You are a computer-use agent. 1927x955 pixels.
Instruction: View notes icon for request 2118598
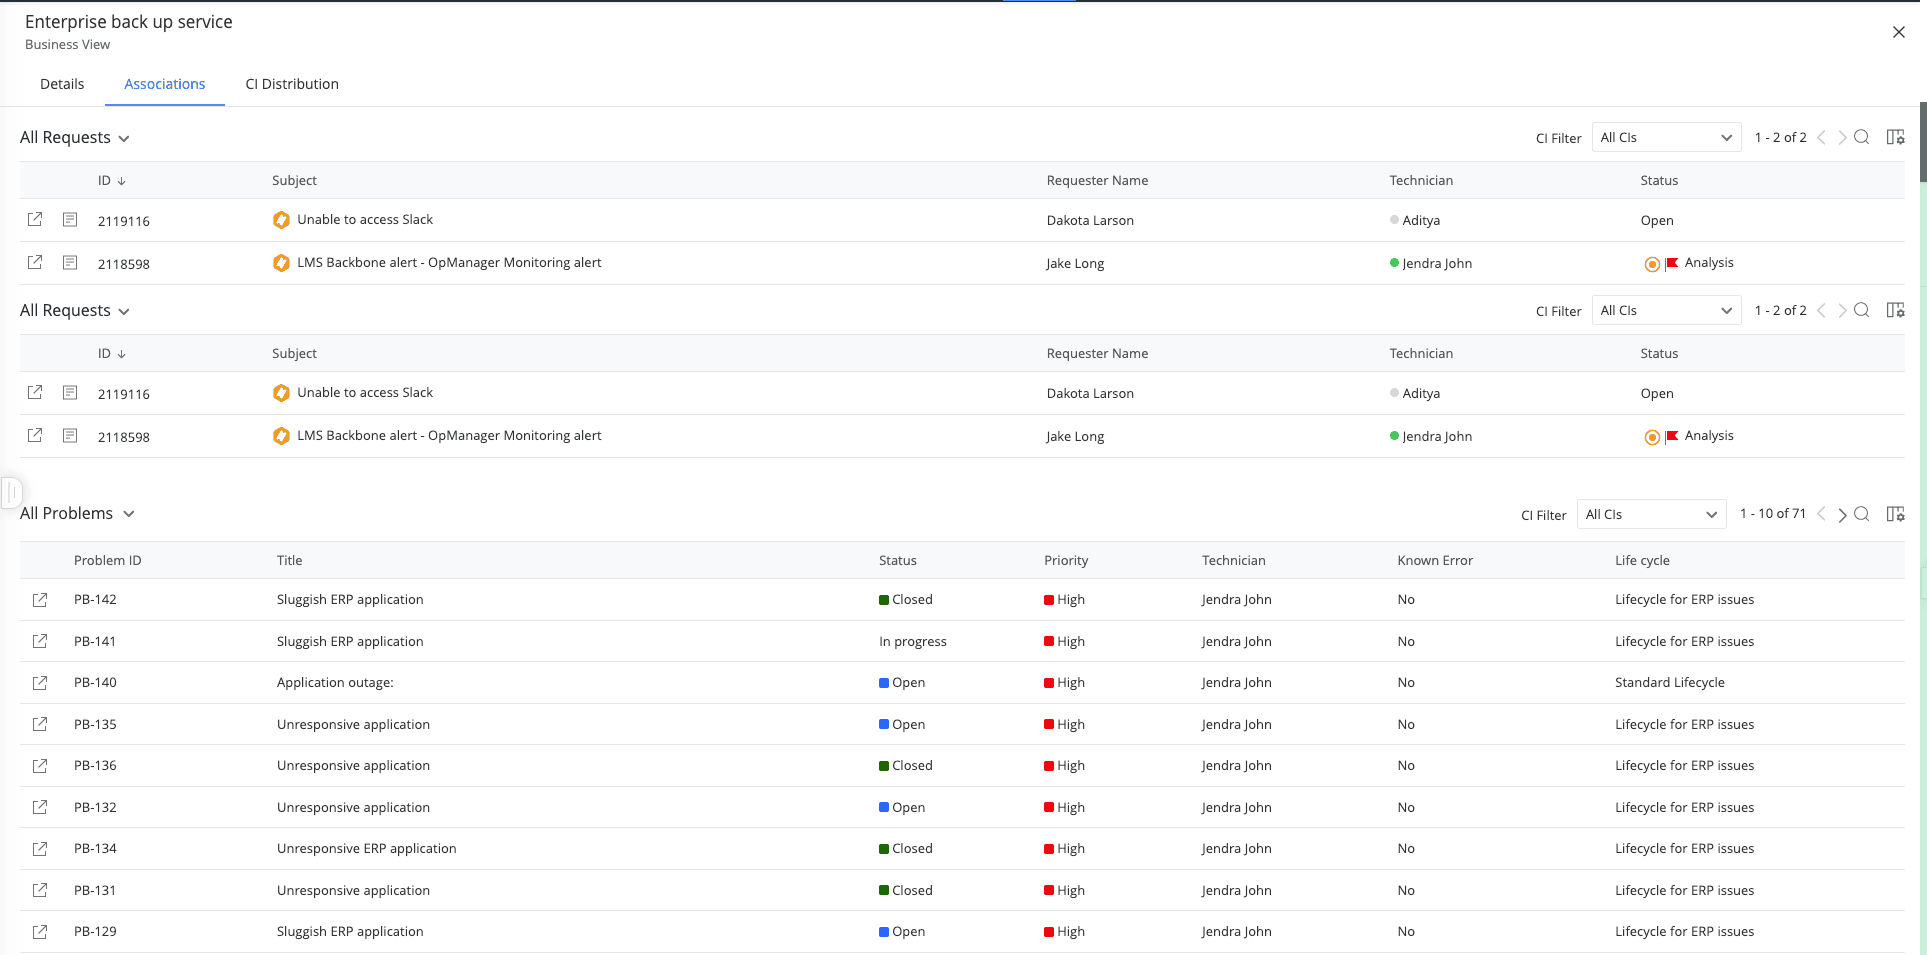[70, 262]
